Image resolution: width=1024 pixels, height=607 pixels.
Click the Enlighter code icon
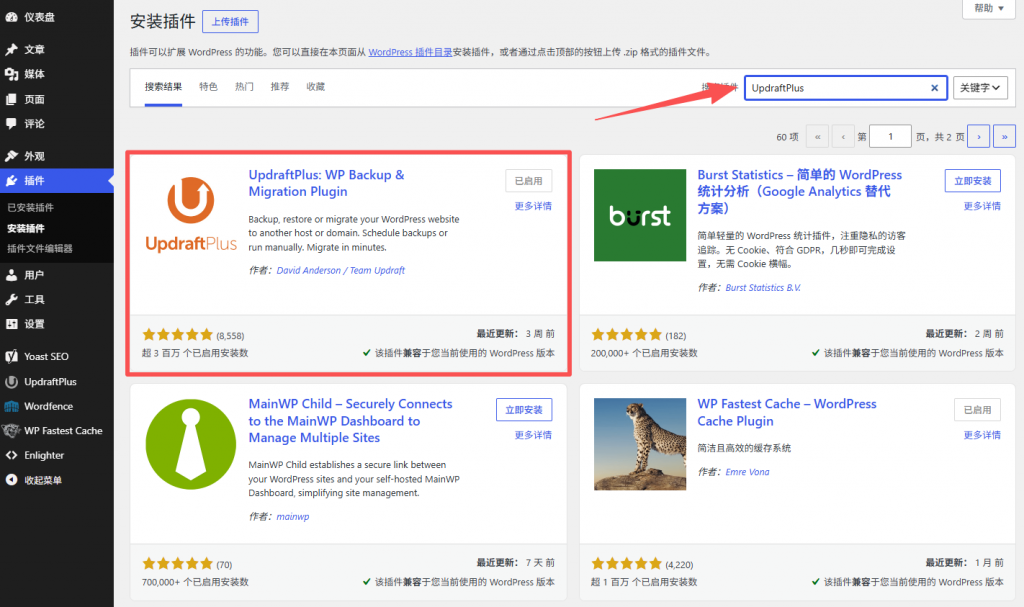point(11,455)
